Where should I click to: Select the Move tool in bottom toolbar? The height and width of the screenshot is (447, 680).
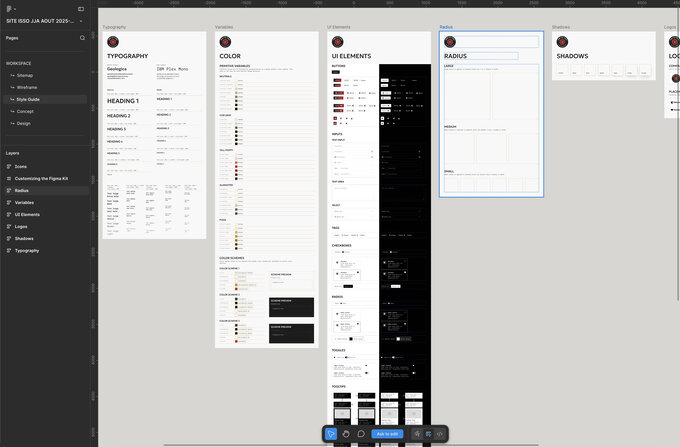coord(331,434)
